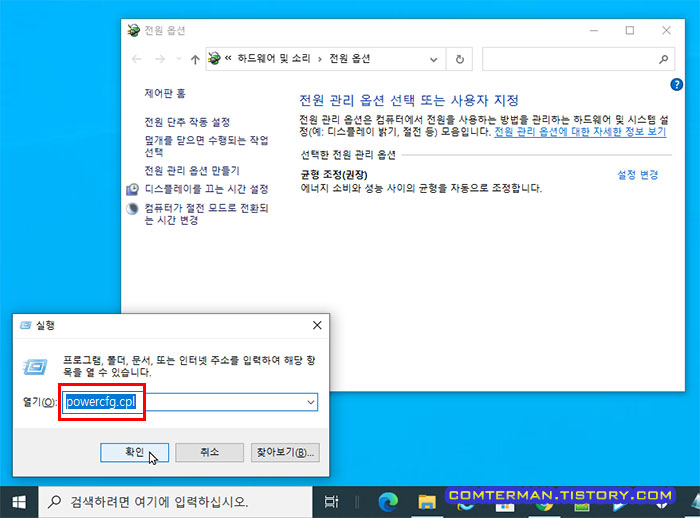Open 덮개를 닫으면 수행되는 작업 선택
700x518 pixels.
click(206, 146)
